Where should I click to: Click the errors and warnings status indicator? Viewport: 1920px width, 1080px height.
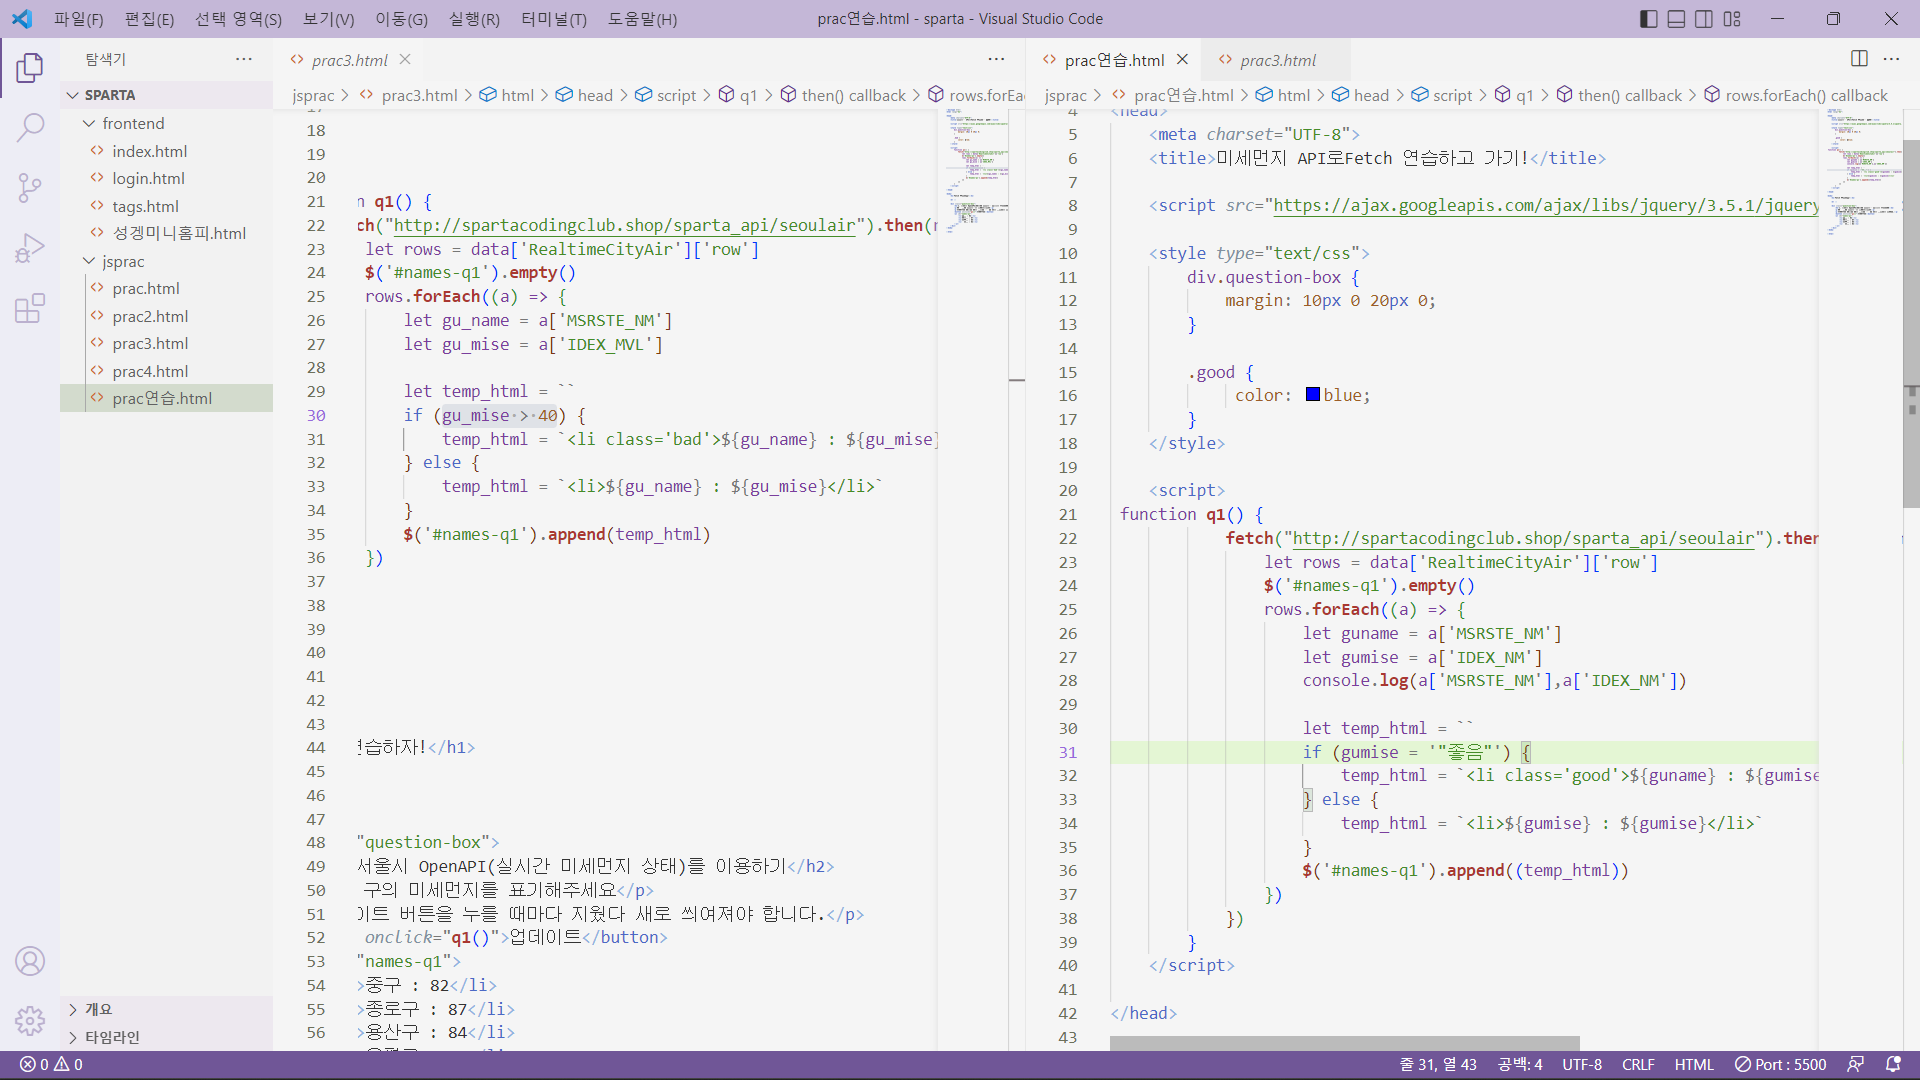[52, 1065]
